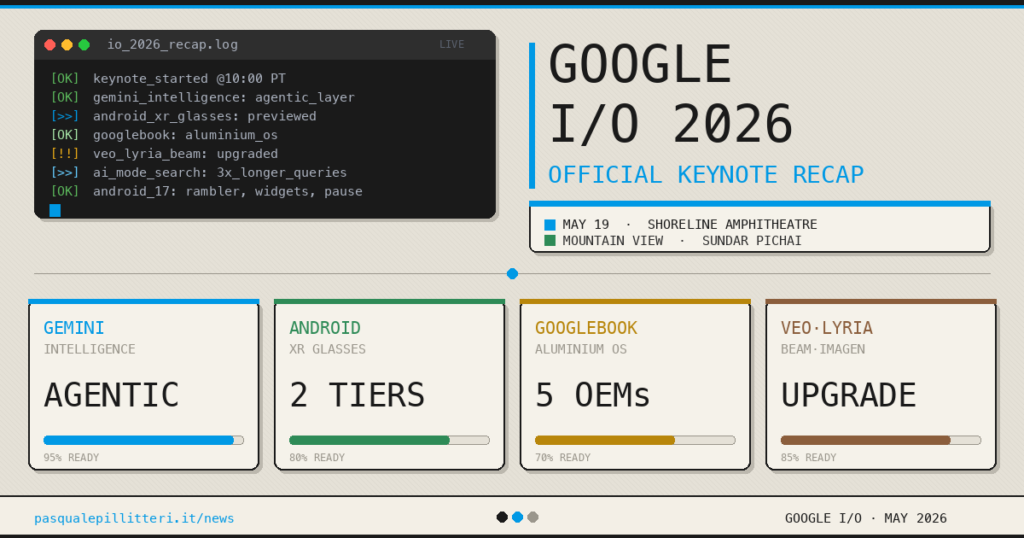The width and height of the screenshot is (1024, 538).
Task: Click the red close dot on the terminal window
Action: [x=50, y=44]
